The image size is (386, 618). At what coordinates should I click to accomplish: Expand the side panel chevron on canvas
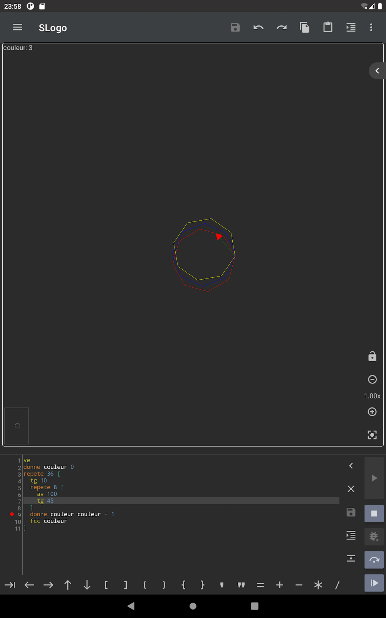click(x=377, y=71)
